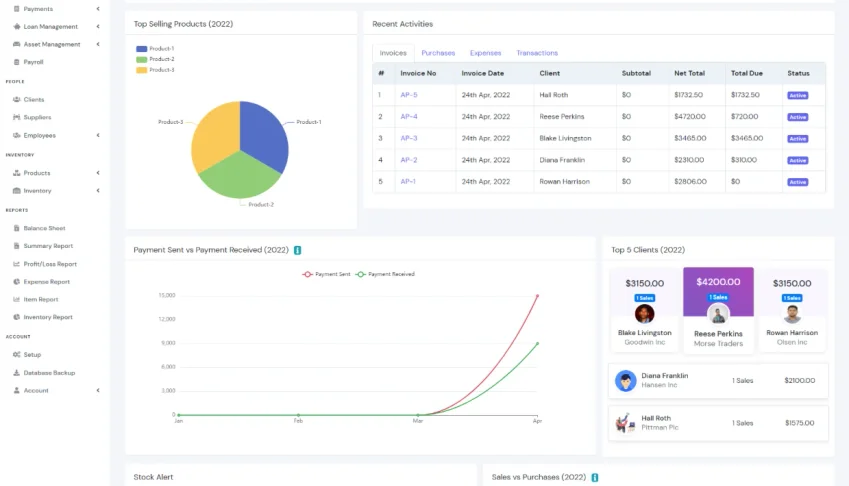Click the Balance Sheet icon

tap(17, 228)
